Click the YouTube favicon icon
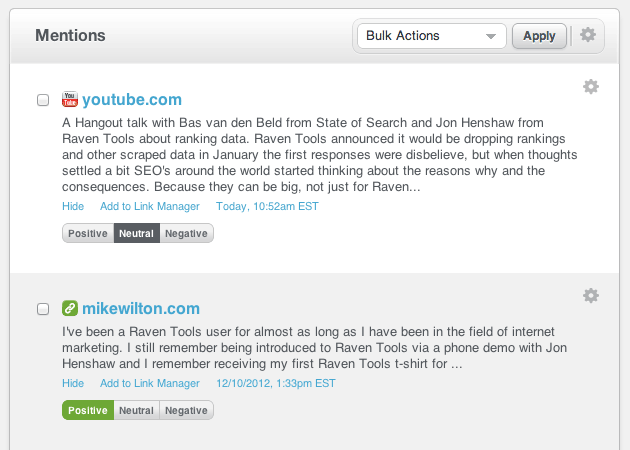 [70, 99]
